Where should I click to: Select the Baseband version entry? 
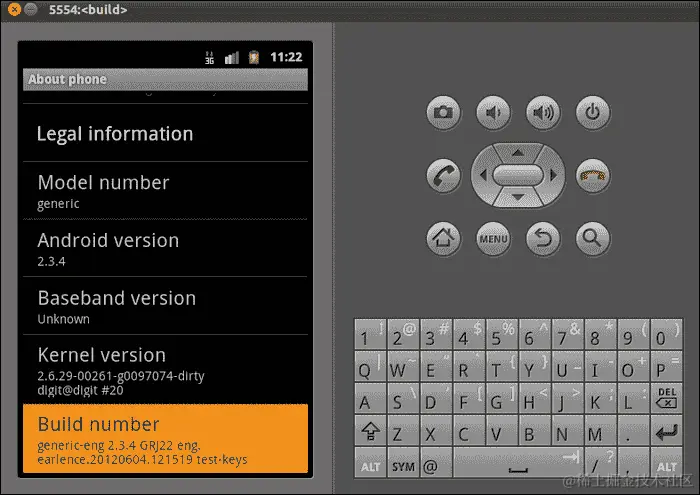pyautogui.click(x=165, y=306)
